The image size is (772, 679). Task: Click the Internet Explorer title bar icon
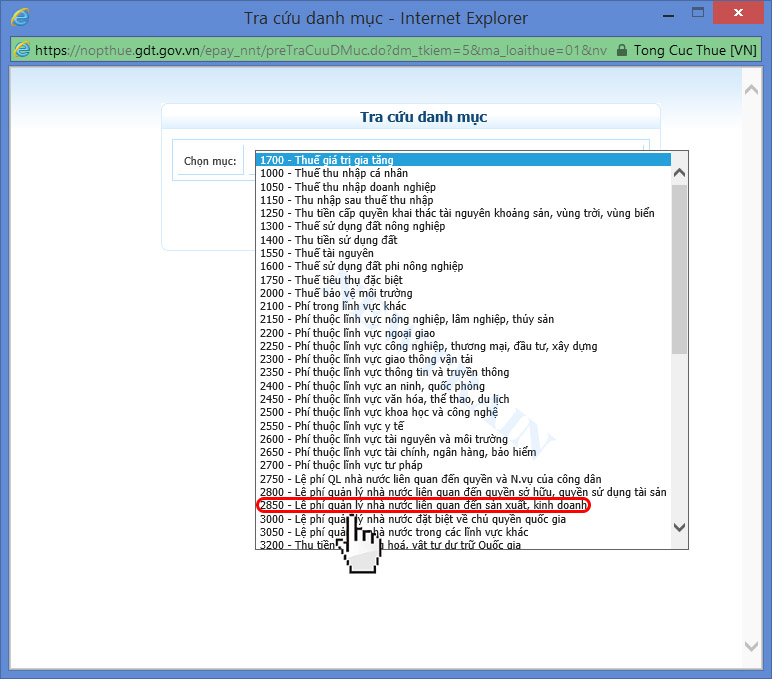point(20,17)
